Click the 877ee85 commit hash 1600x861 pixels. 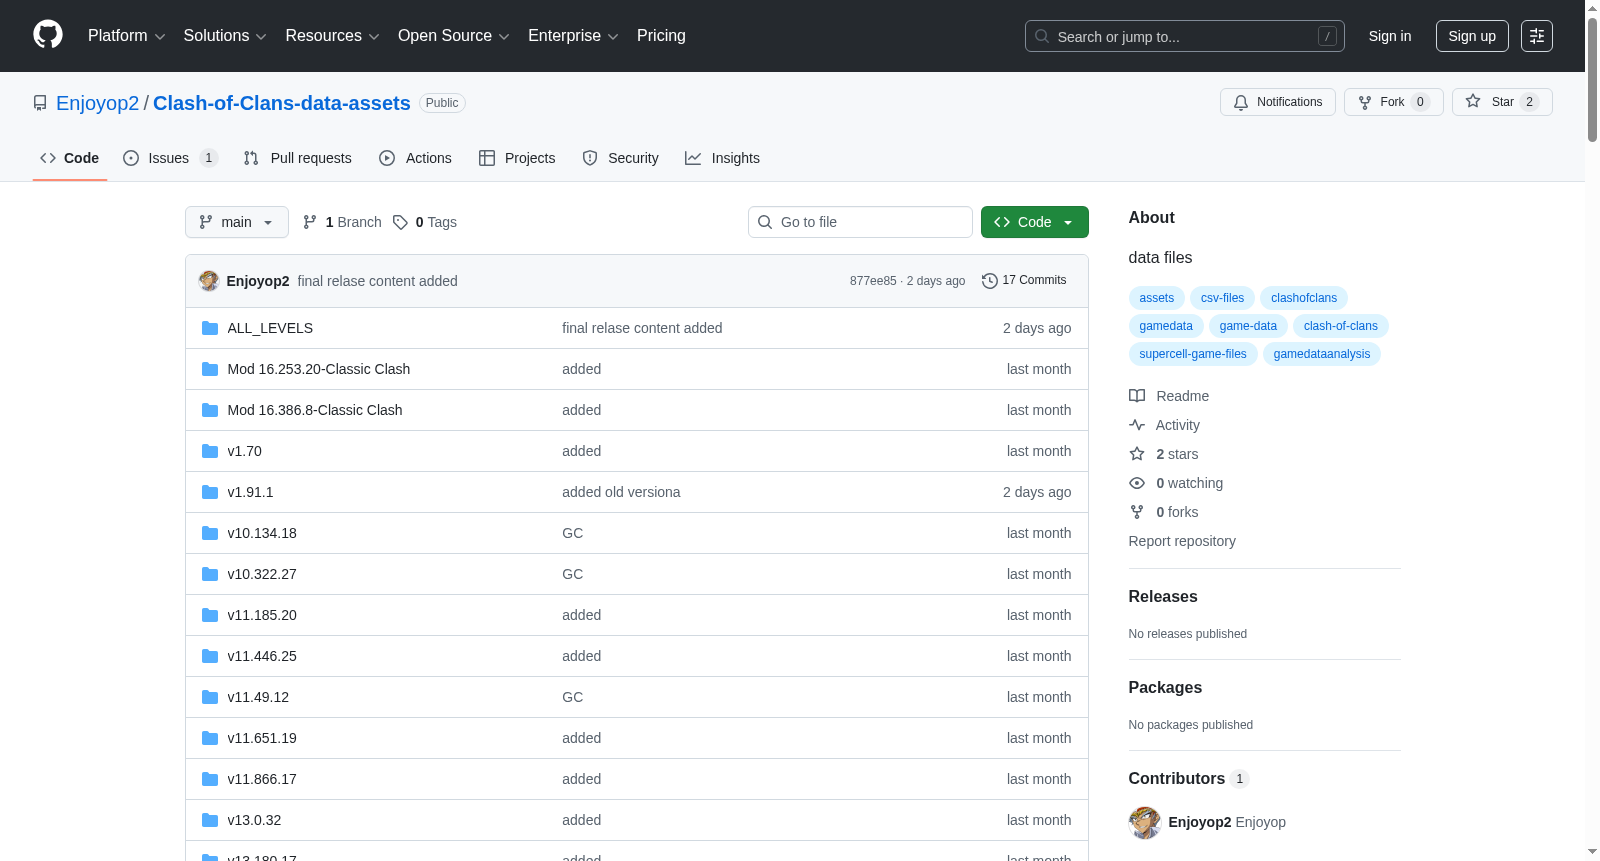click(873, 281)
